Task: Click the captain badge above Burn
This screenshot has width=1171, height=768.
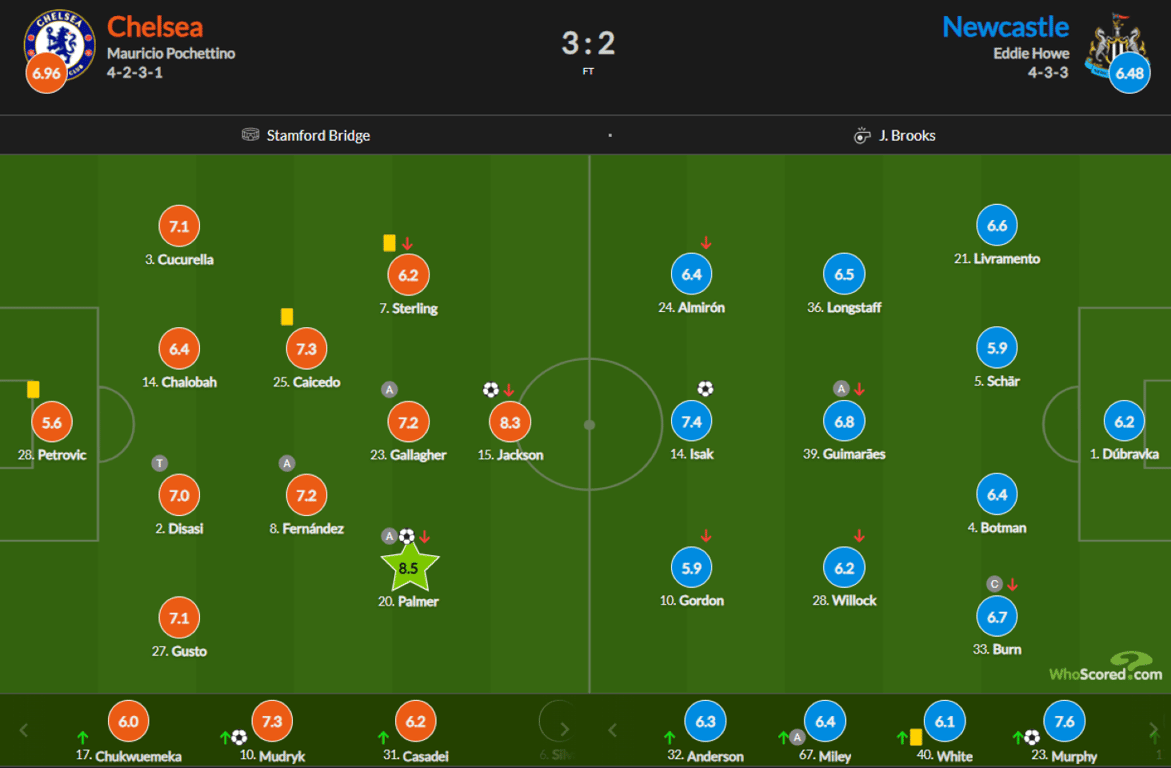Action: click(x=994, y=584)
